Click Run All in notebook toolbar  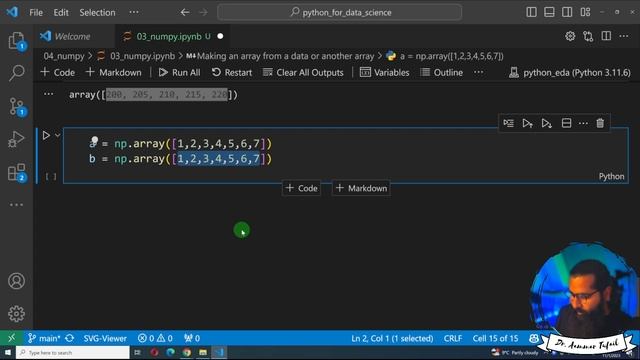point(180,72)
